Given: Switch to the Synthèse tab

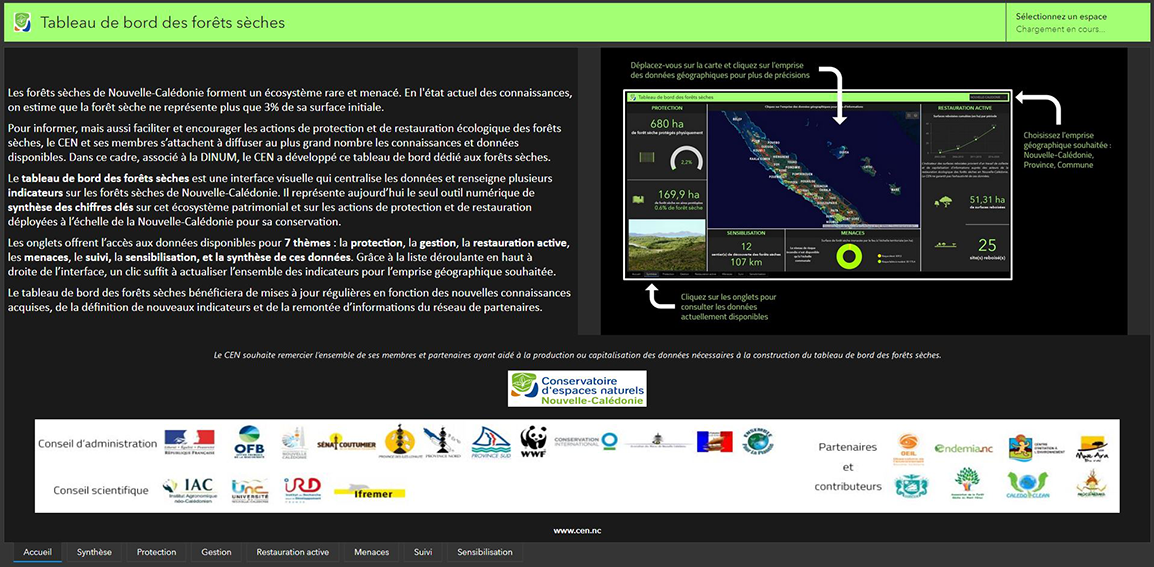Looking at the screenshot, I should (94, 552).
